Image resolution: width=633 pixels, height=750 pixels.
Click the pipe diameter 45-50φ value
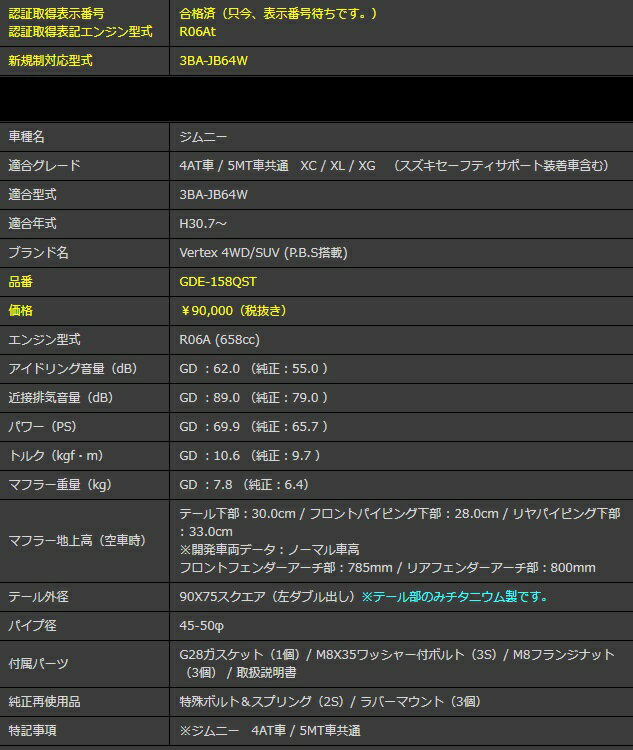[202, 625]
